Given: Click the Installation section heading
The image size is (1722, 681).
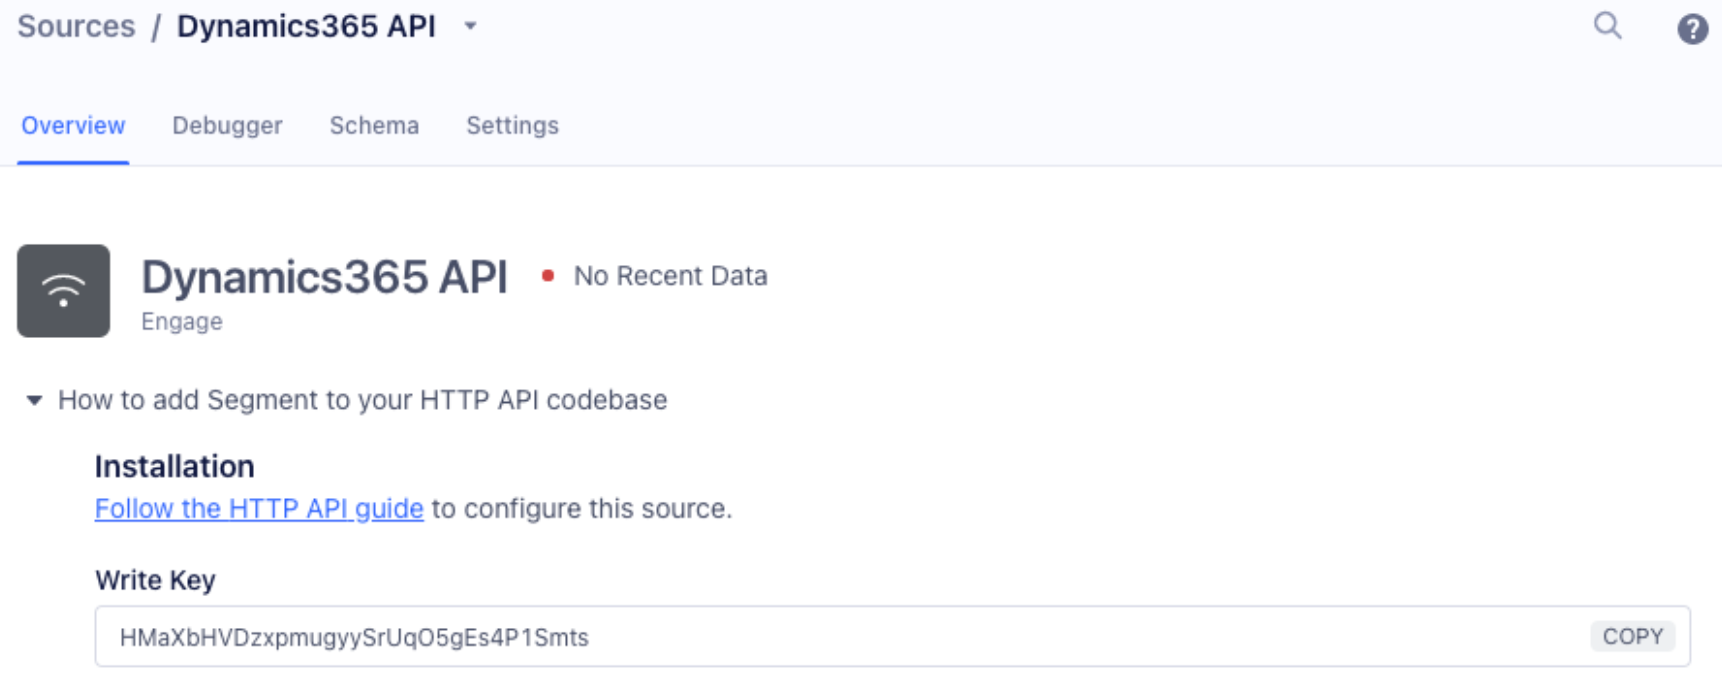Looking at the screenshot, I should point(175,466).
